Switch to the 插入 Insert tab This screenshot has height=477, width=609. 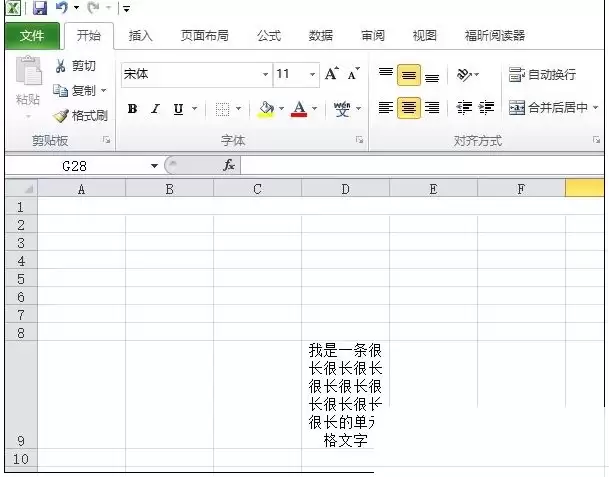coord(141,36)
